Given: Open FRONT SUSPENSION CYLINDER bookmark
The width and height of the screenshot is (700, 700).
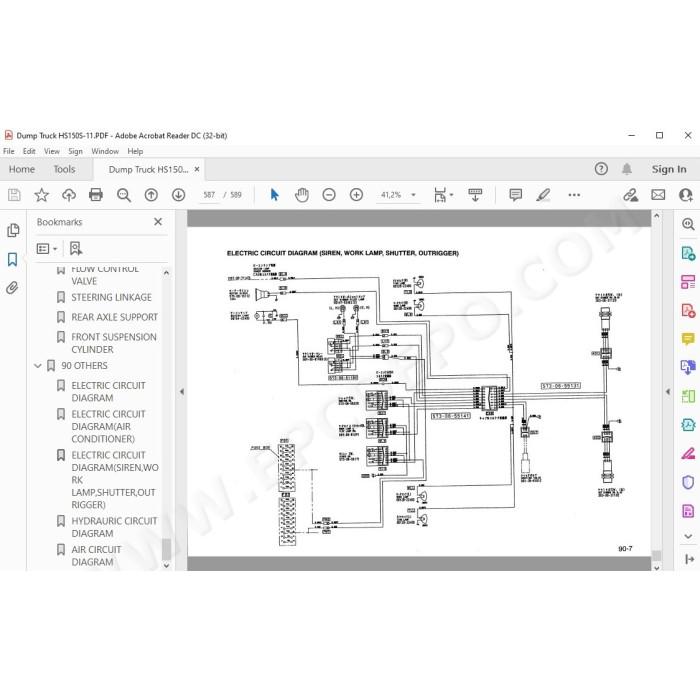Looking at the screenshot, I should 114,343.
